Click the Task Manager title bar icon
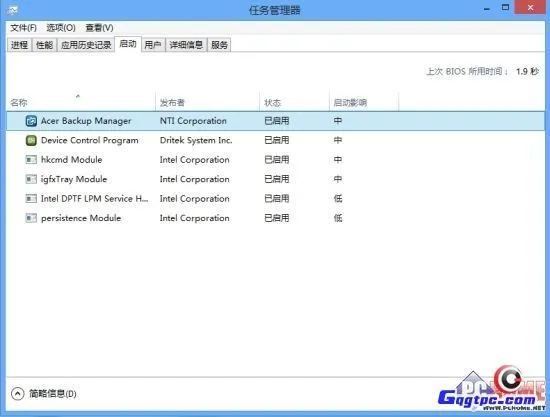This screenshot has height=417, width=550. coord(12,10)
